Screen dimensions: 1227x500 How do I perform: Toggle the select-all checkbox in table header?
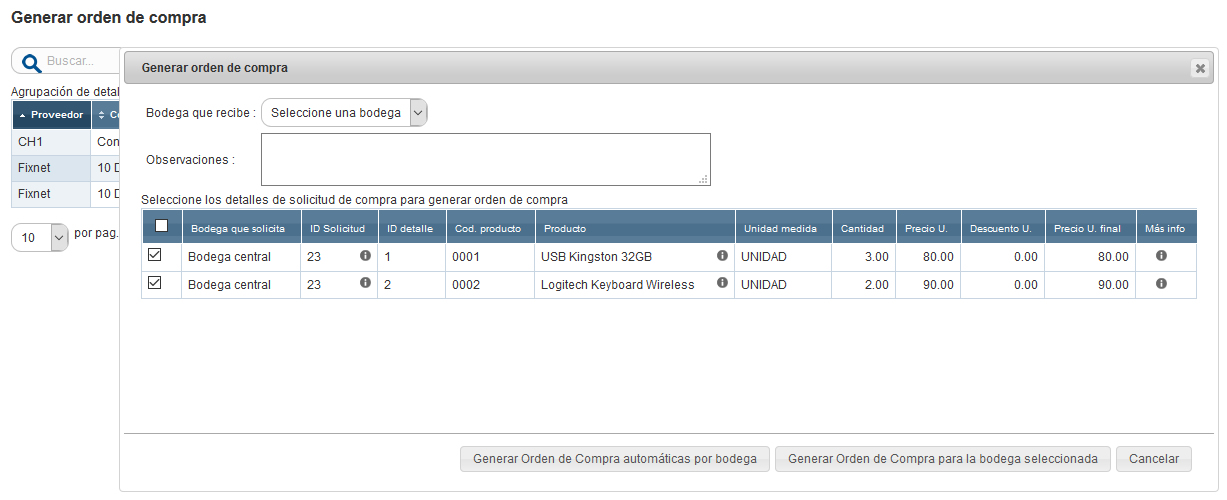click(161, 226)
